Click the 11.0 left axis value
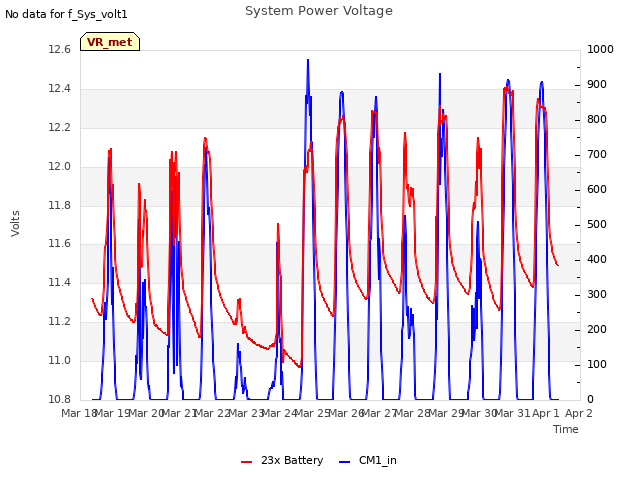The width and height of the screenshot is (640, 480). pyautogui.click(x=60, y=361)
